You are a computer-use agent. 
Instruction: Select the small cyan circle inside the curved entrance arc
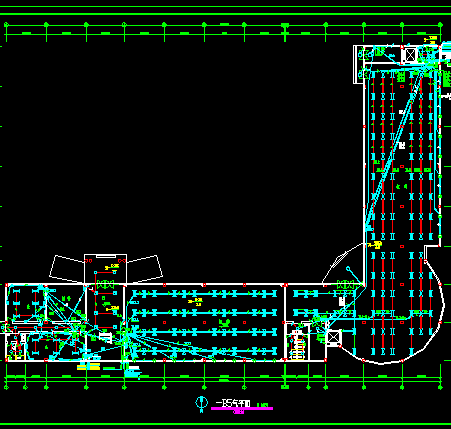click(x=348, y=268)
